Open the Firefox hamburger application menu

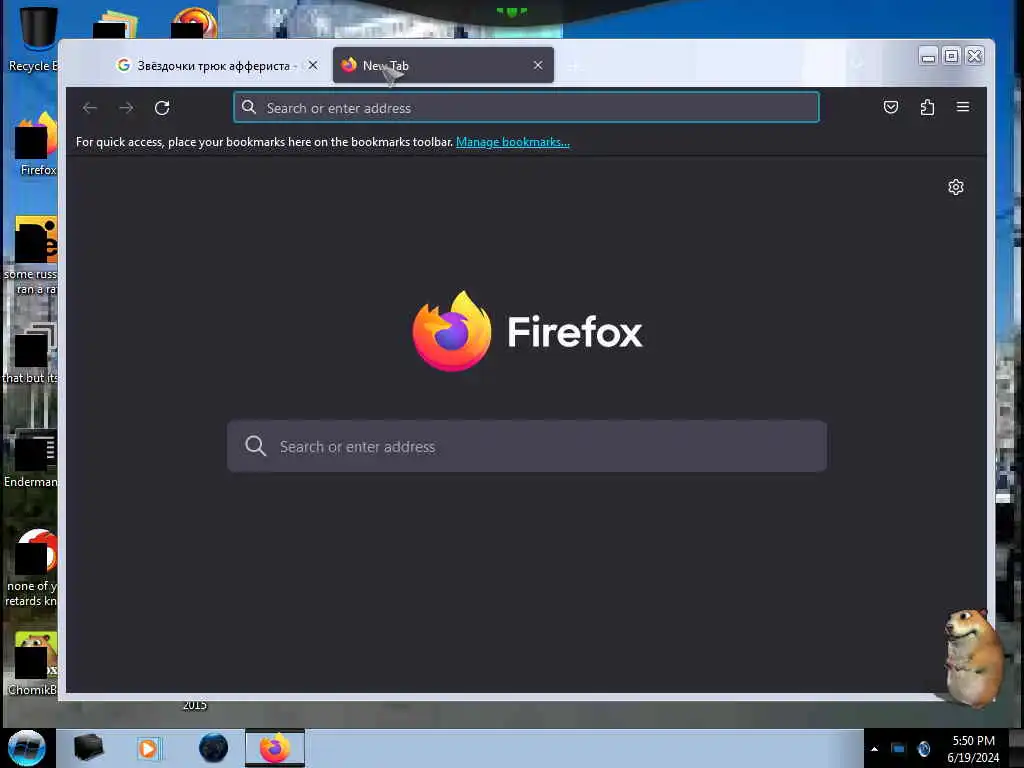[x=963, y=107]
